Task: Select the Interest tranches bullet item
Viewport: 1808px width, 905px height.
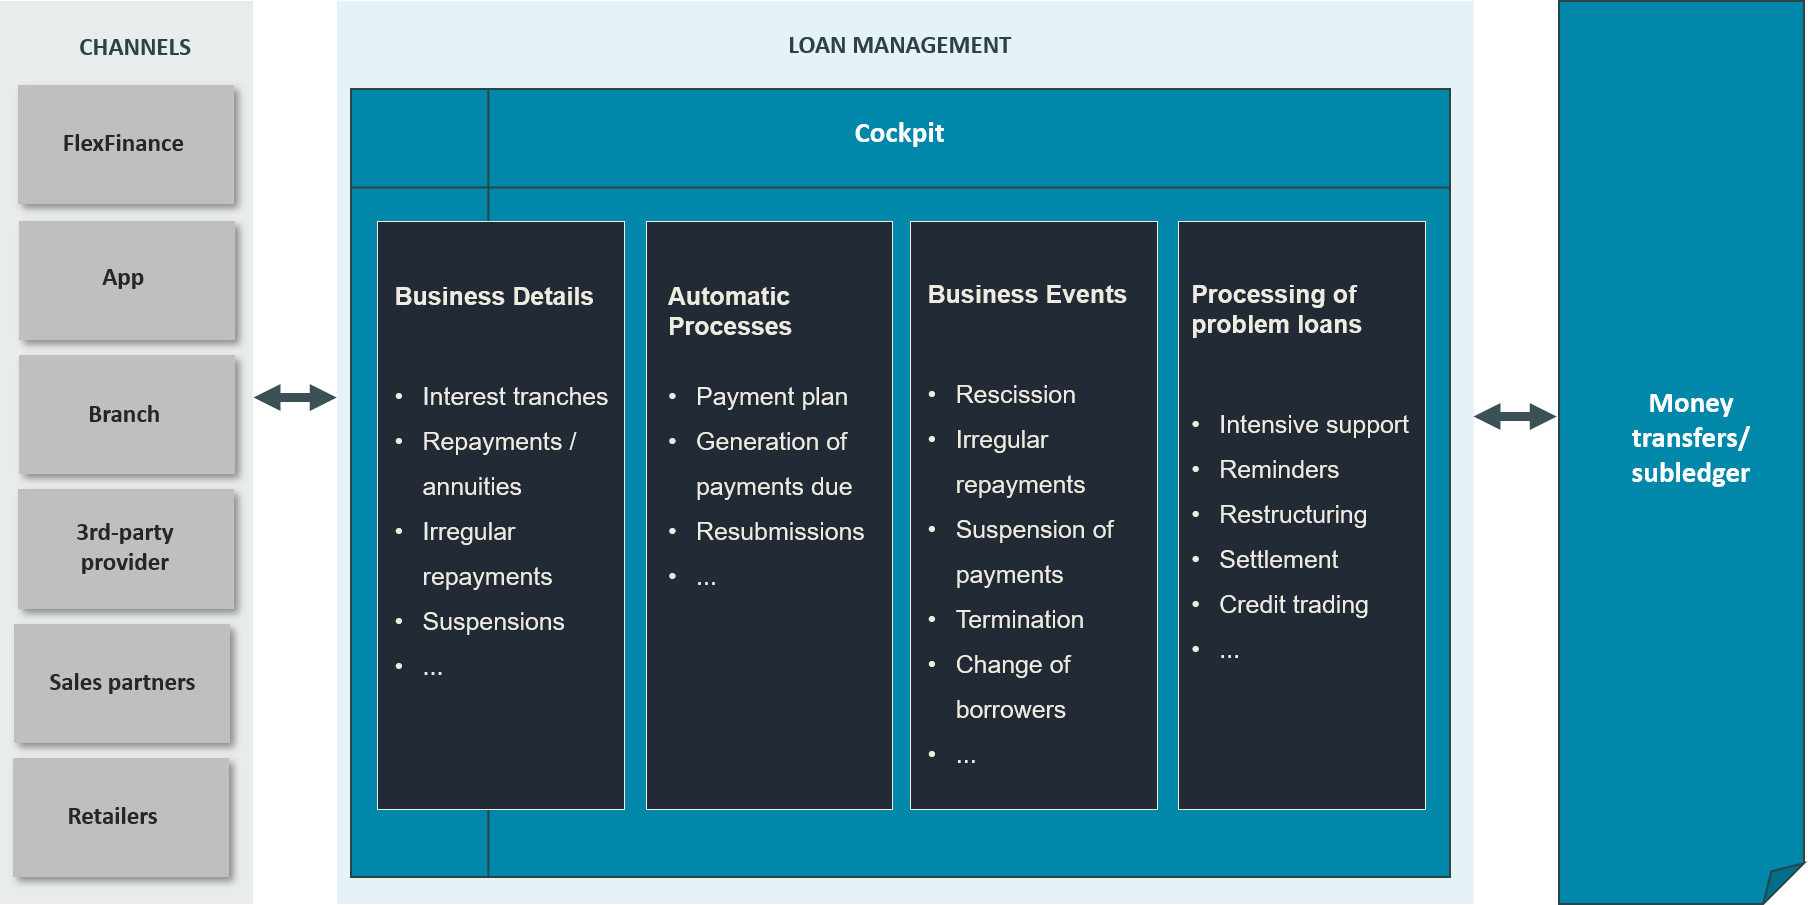Action: pos(514,397)
